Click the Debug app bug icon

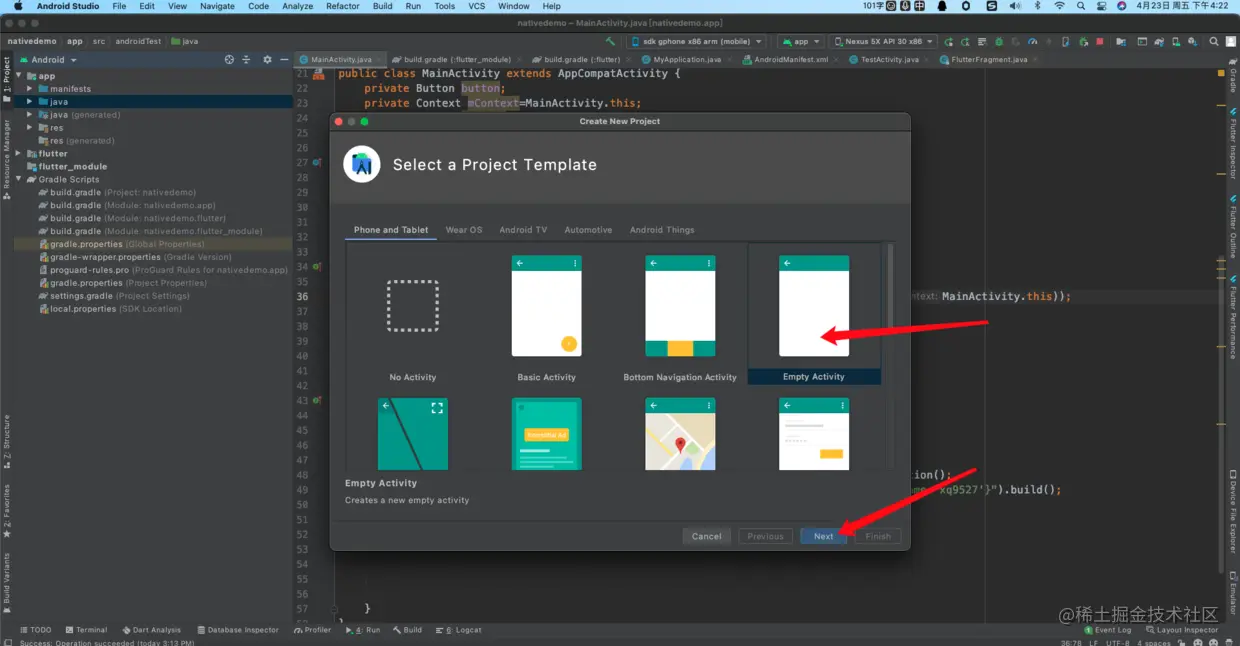(x=999, y=42)
